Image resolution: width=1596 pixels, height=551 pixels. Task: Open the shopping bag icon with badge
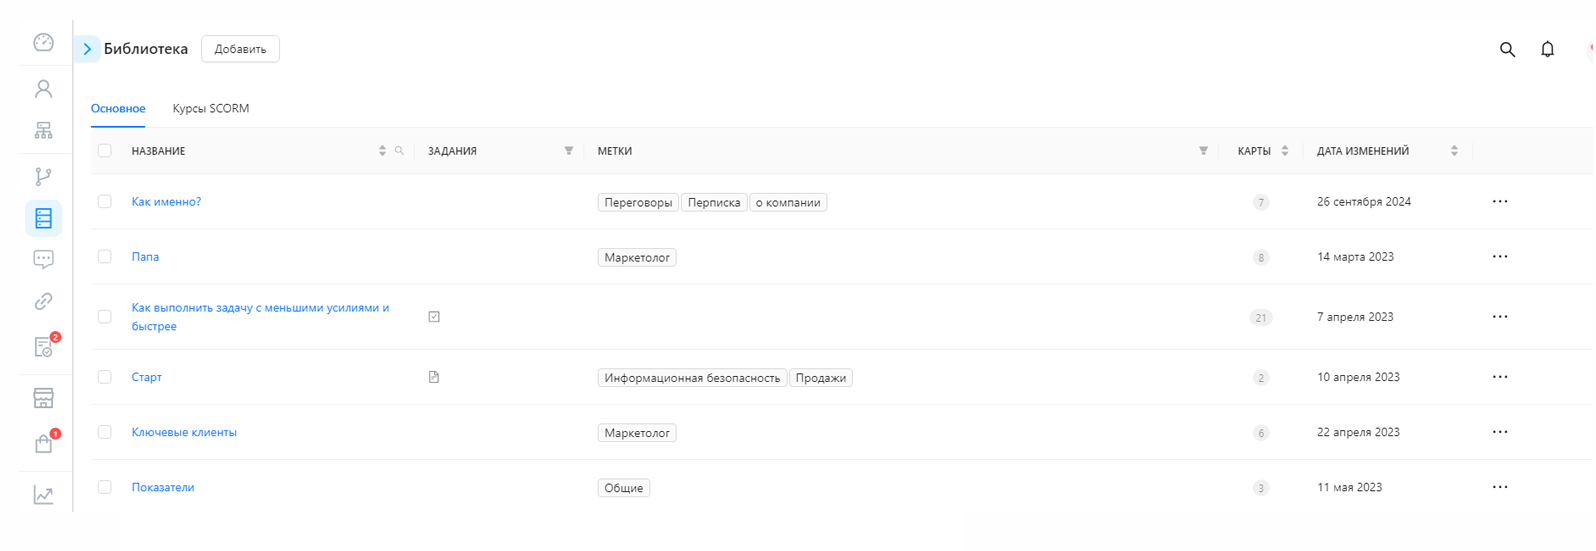click(44, 443)
